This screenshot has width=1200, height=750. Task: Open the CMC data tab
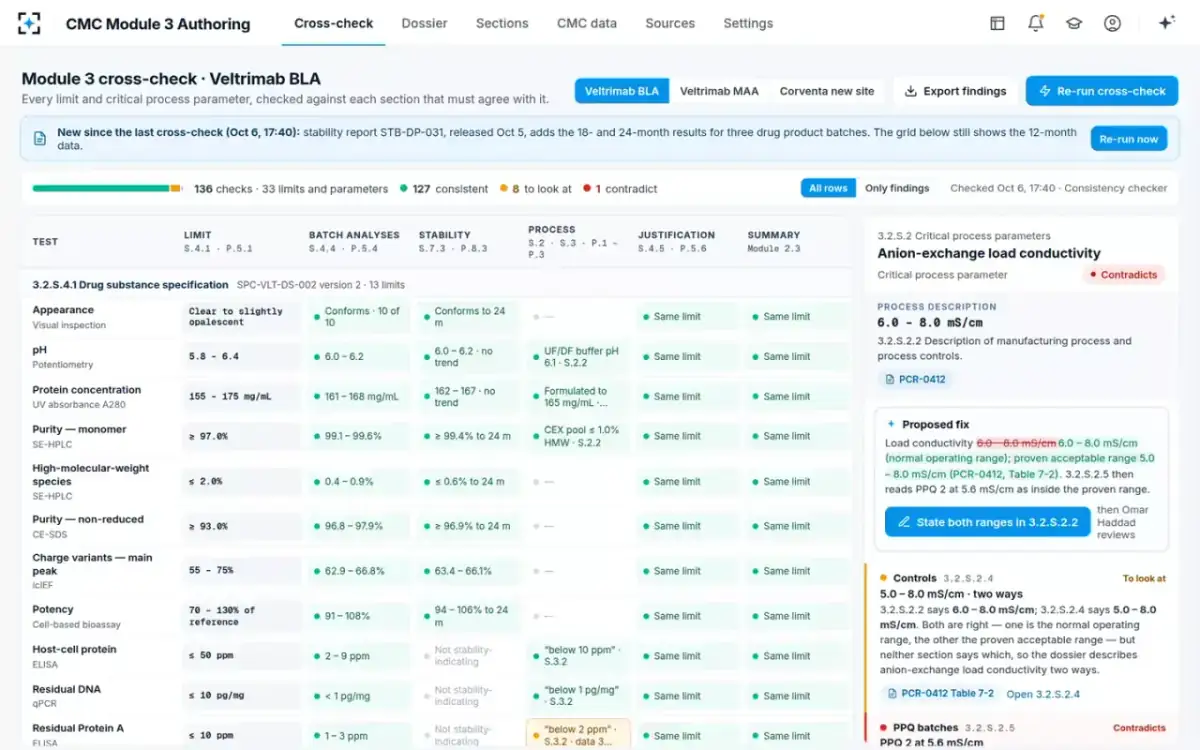point(587,23)
